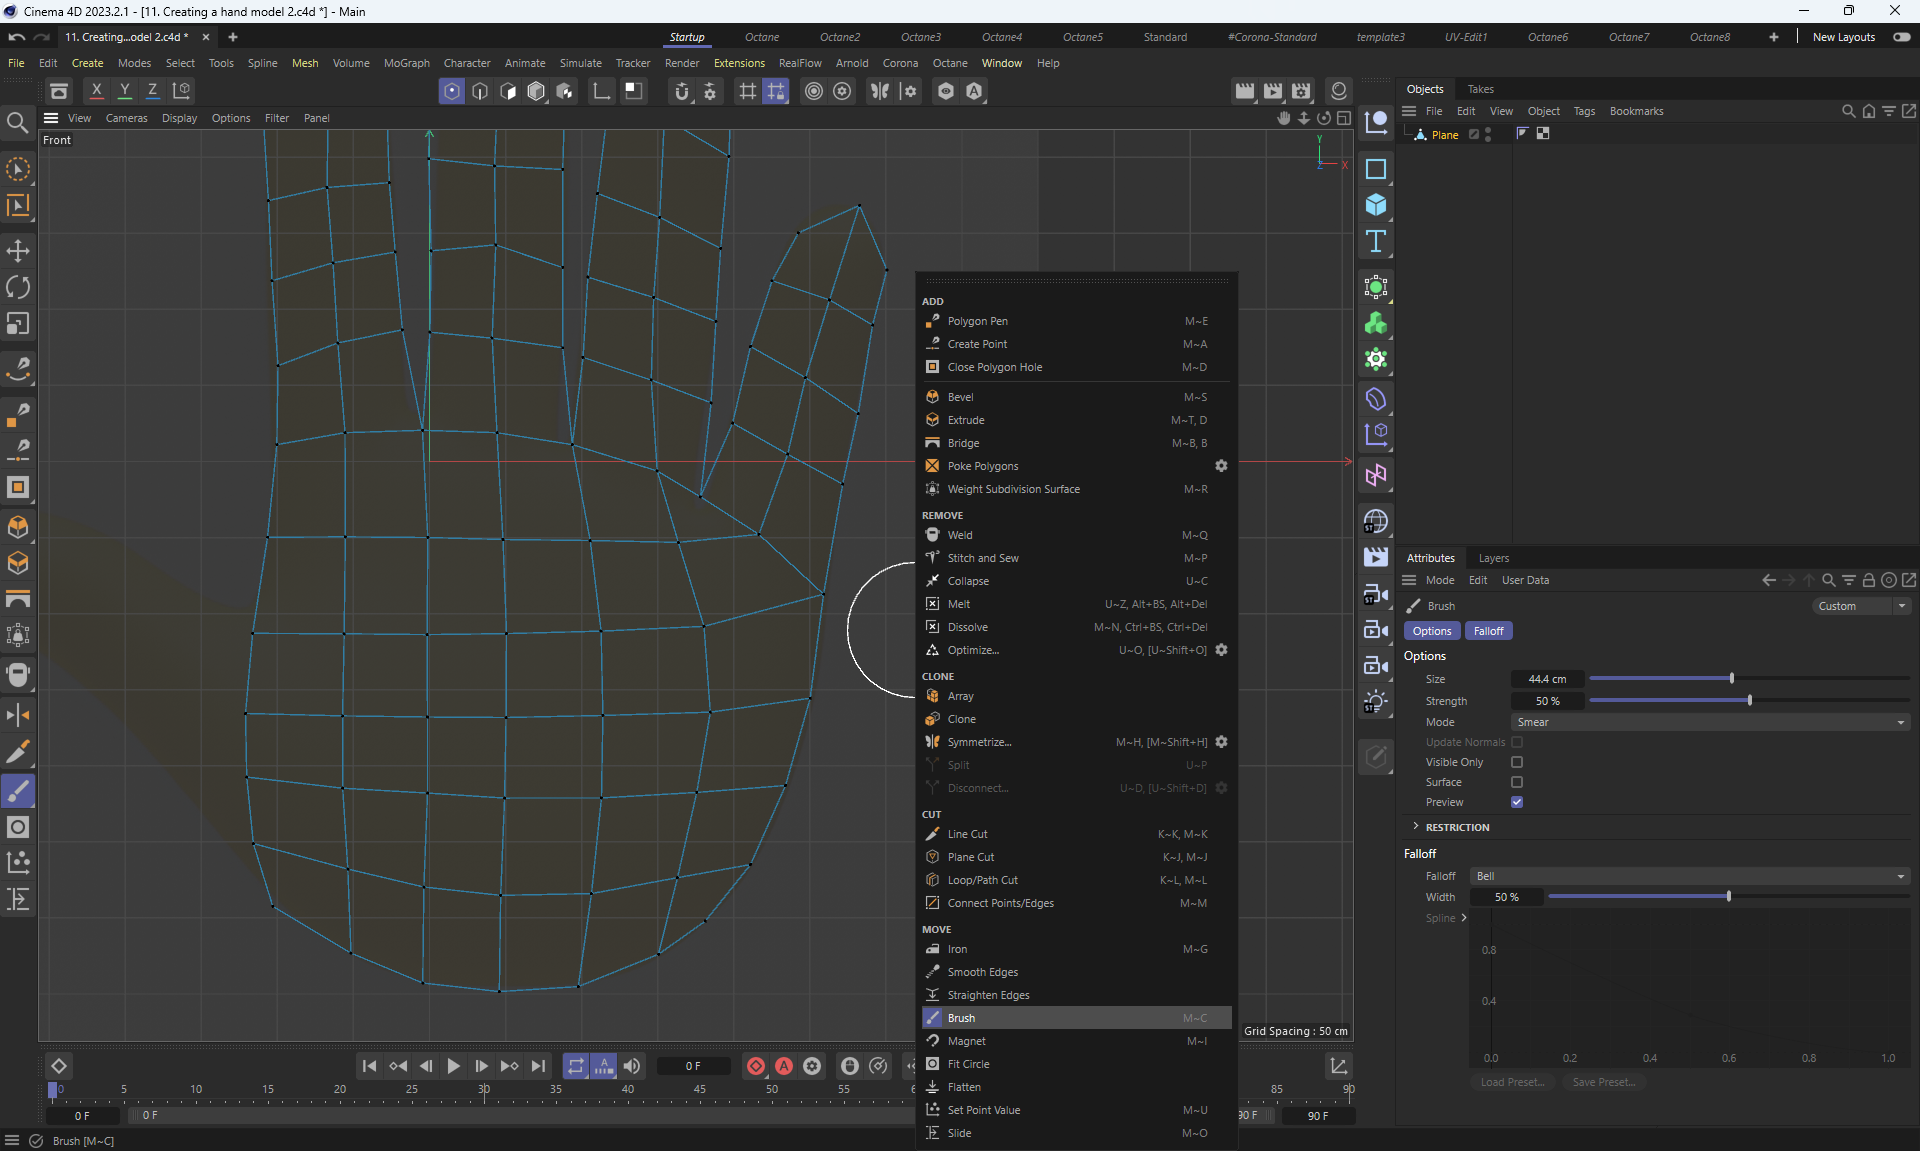Select the Rotate tool in left toolbar
Image resolution: width=1920 pixels, height=1151 pixels.
pyautogui.click(x=18, y=288)
